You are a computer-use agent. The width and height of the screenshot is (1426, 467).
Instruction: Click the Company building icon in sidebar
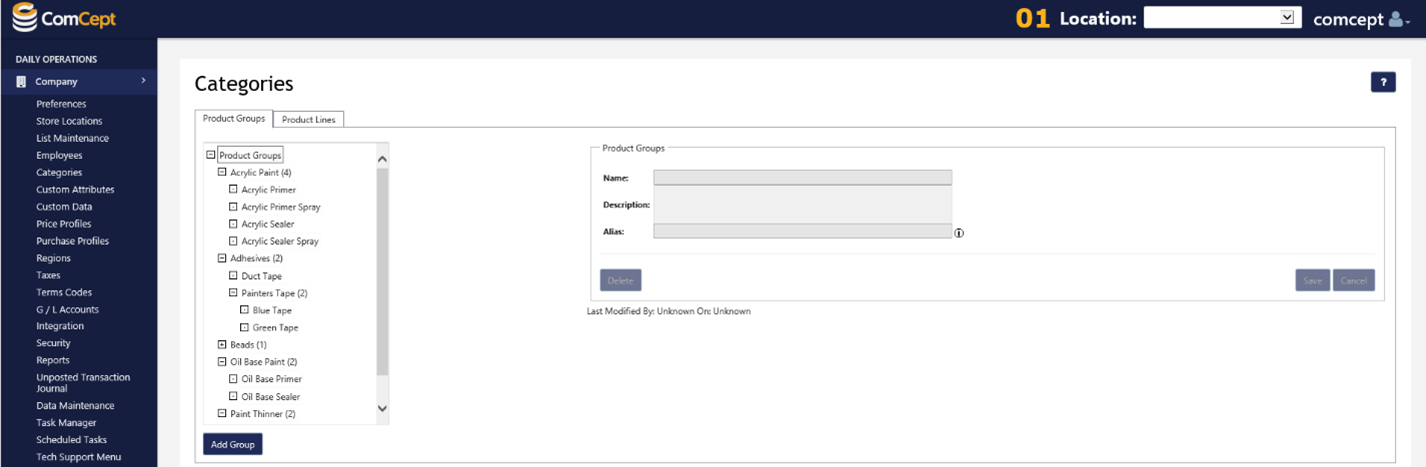21,82
